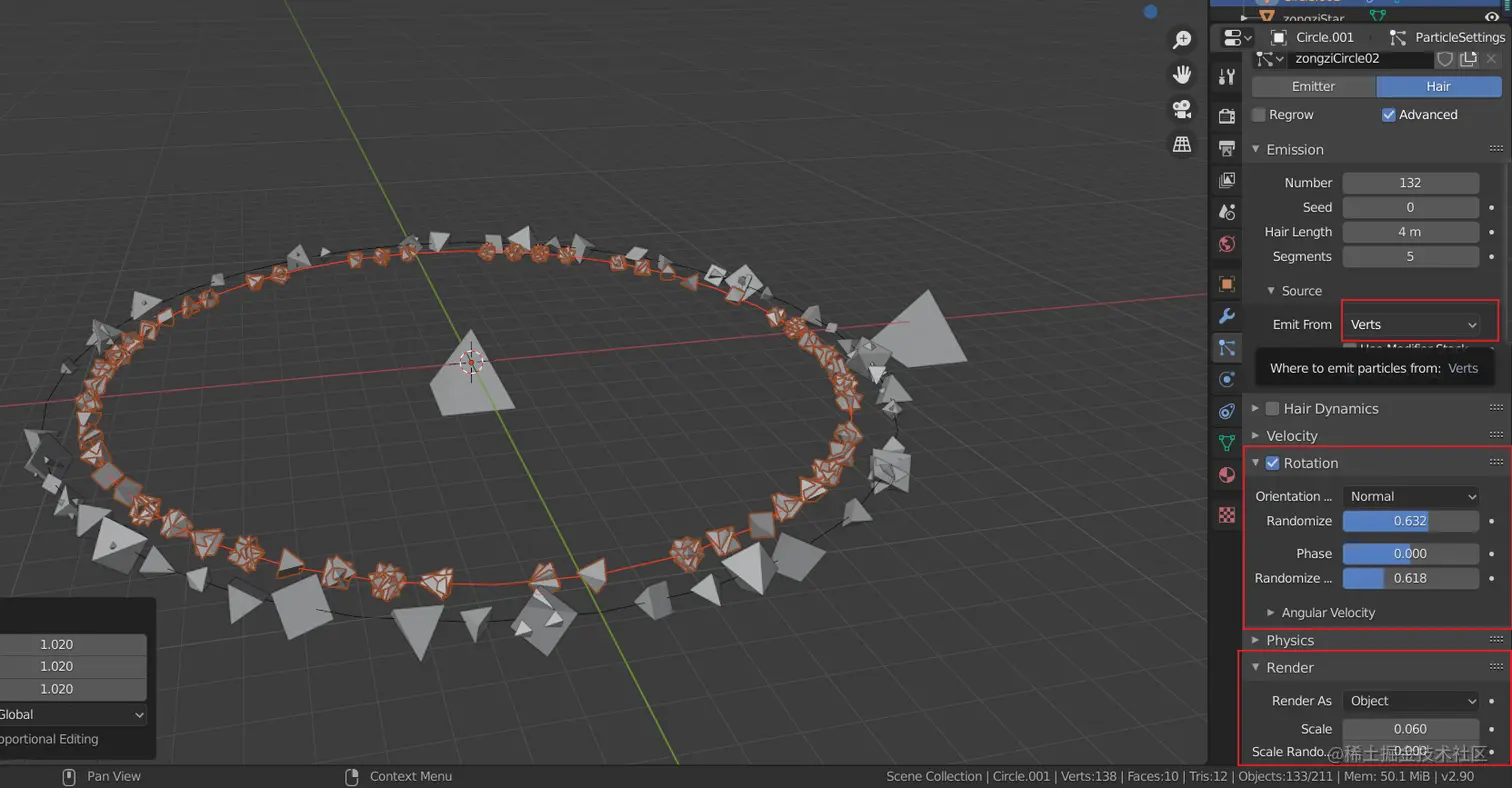Click zongziStar's green mesh data icon
The height and width of the screenshot is (788, 1512).
coord(1377,17)
